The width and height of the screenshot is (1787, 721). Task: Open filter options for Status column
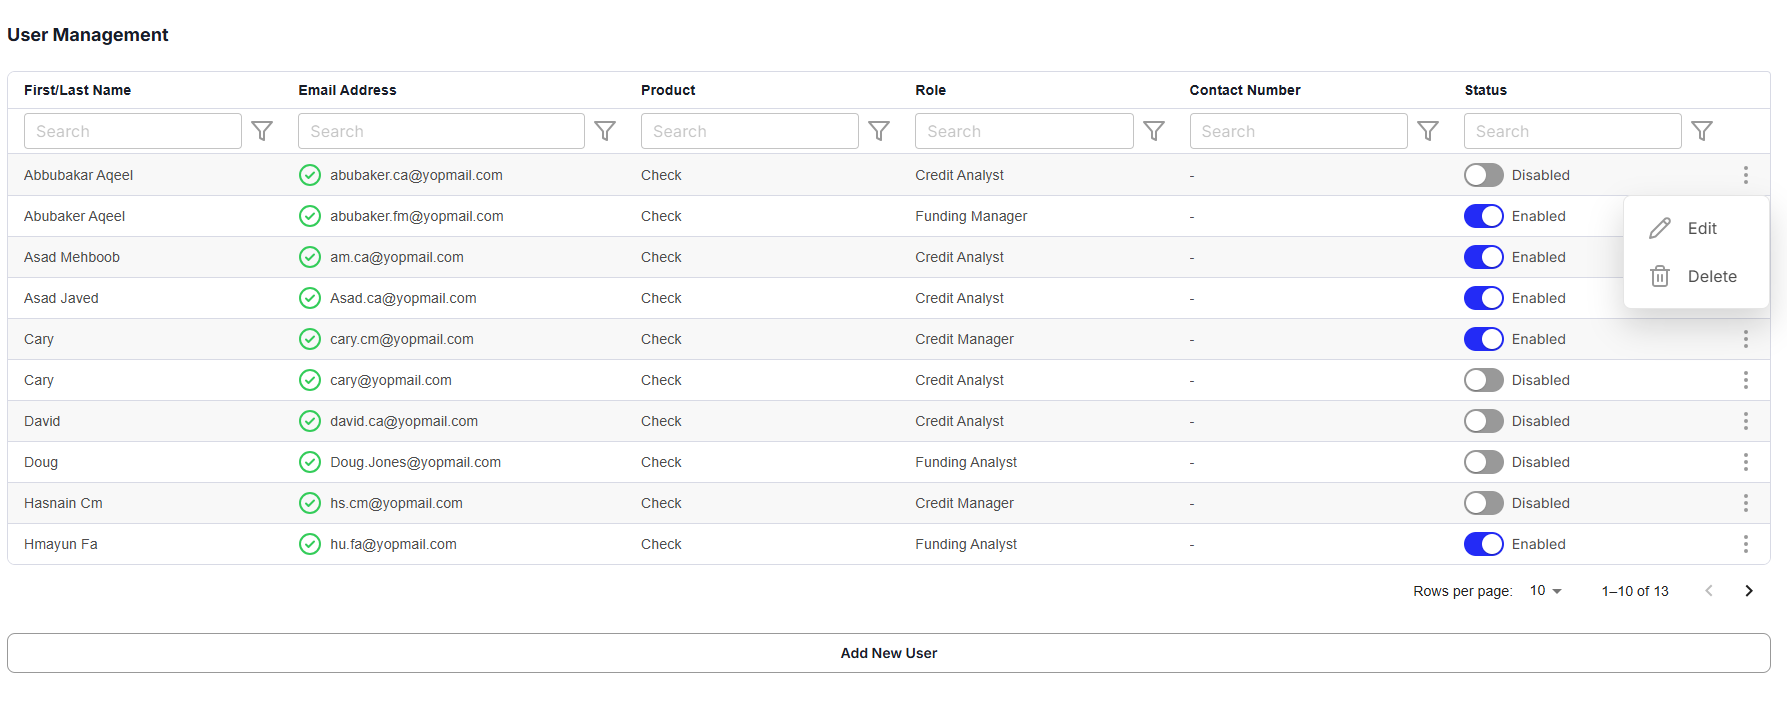[1702, 131]
